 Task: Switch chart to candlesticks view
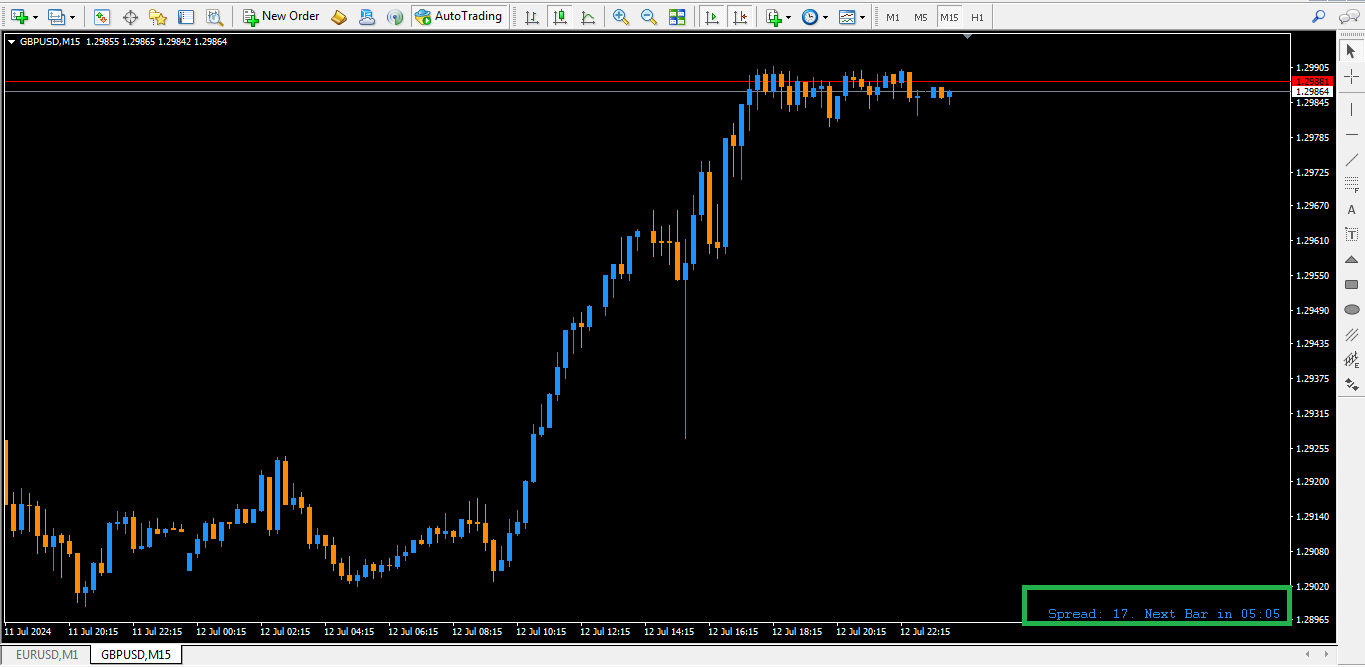559,17
